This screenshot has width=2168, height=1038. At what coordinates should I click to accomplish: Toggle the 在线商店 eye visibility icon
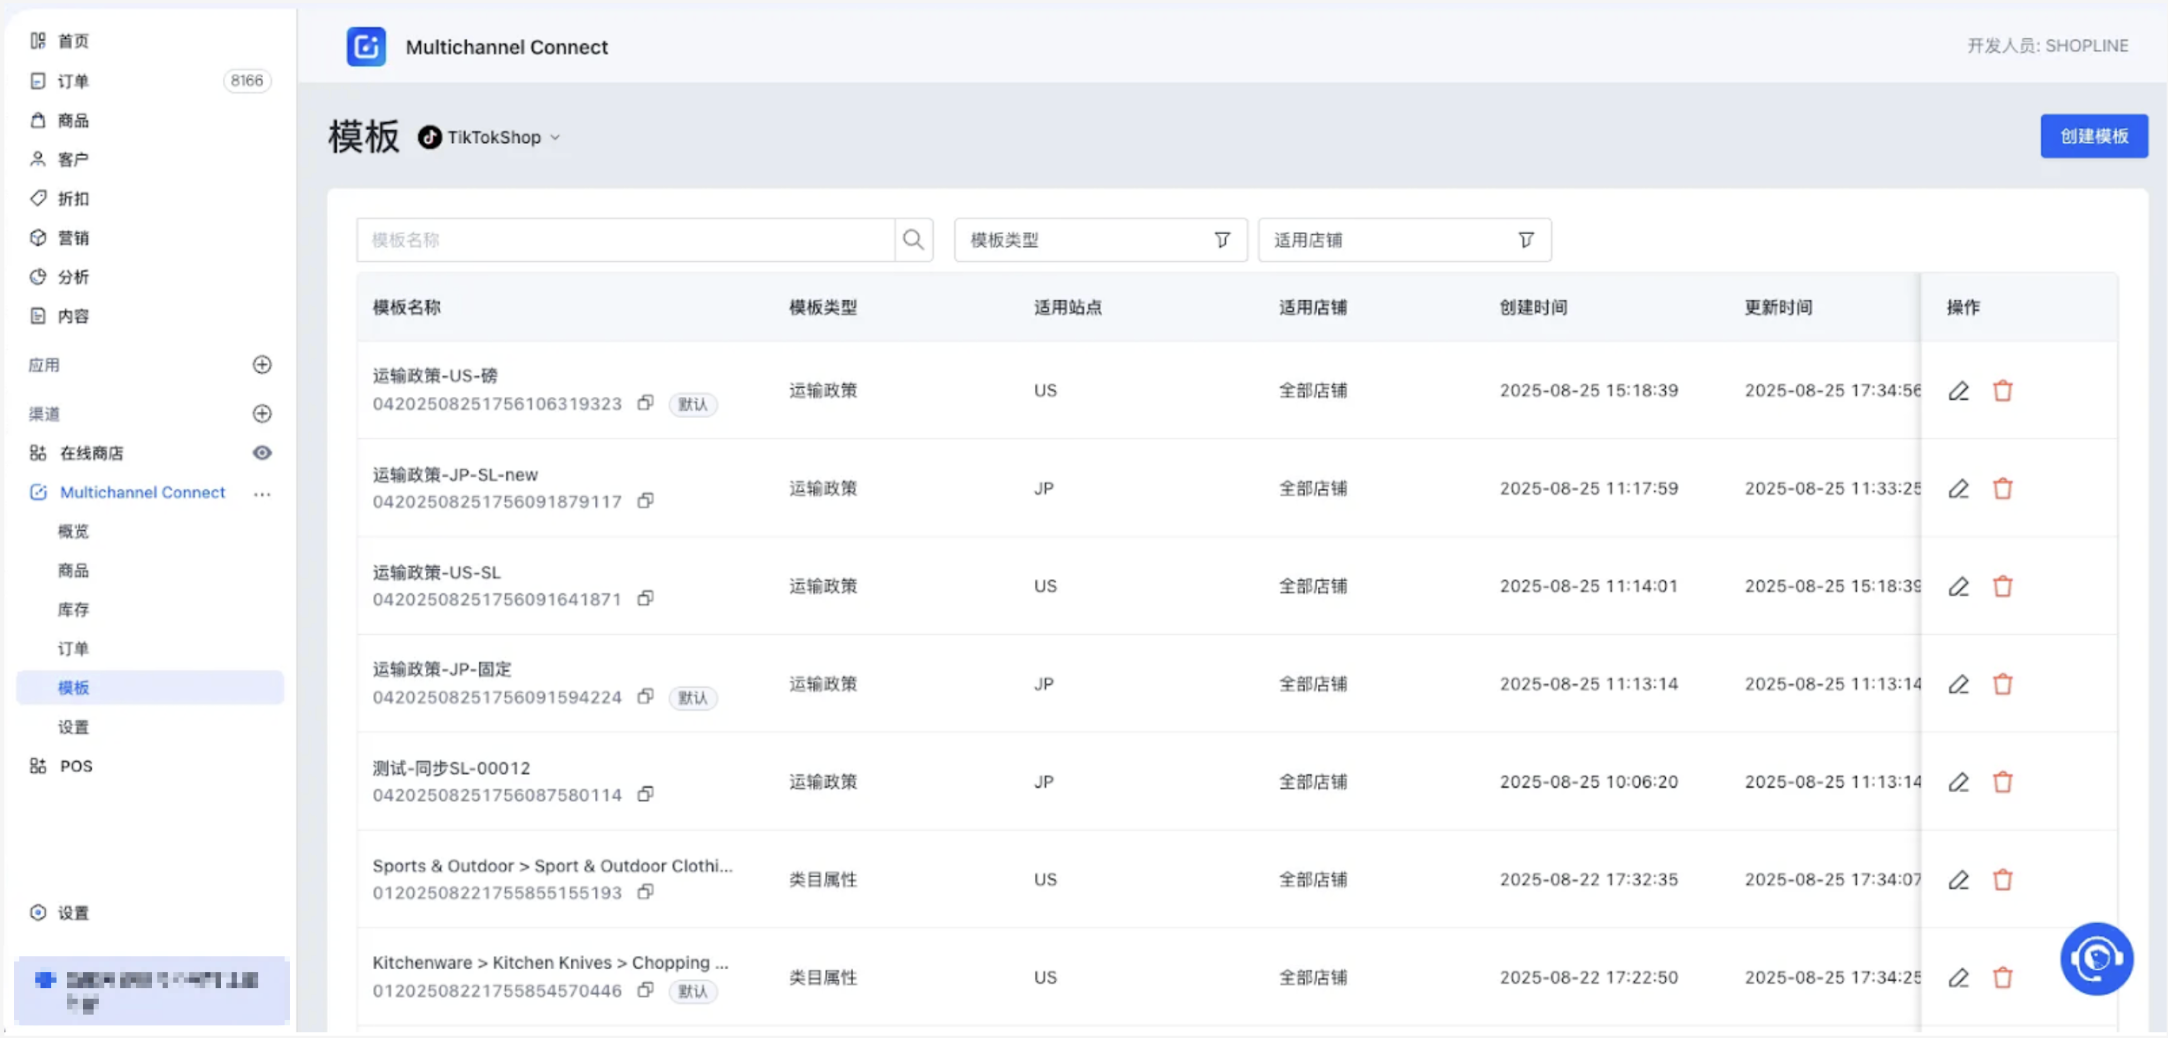click(262, 453)
